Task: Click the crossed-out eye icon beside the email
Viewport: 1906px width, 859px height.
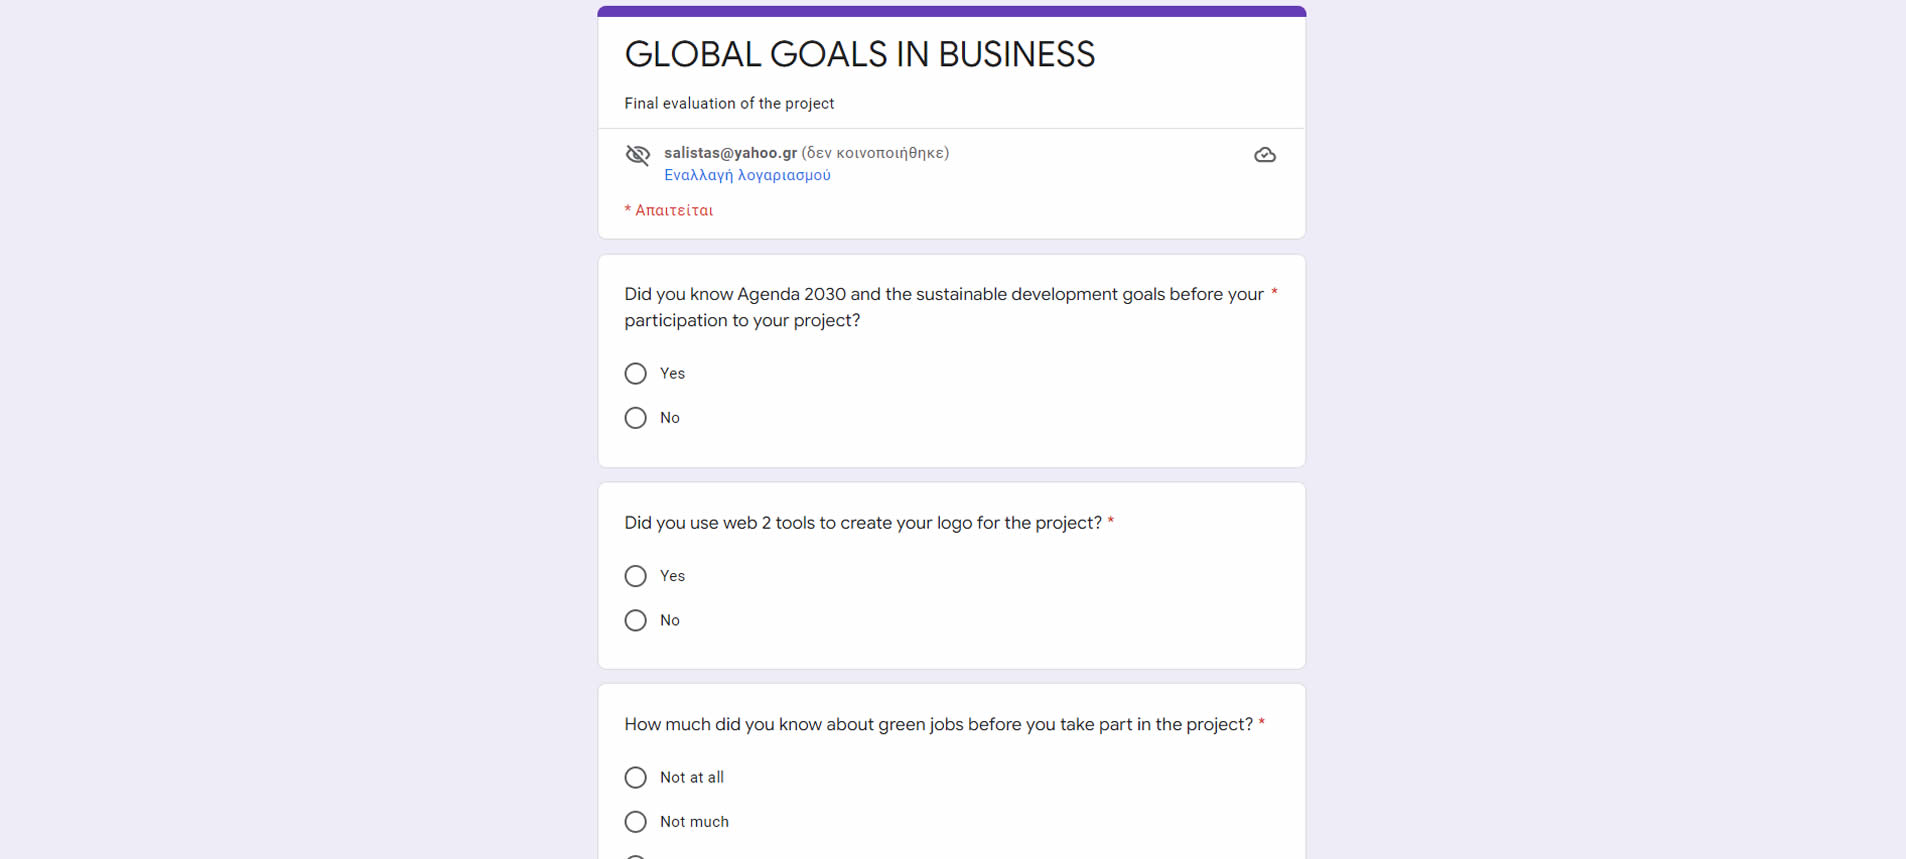Action: (x=638, y=155)
